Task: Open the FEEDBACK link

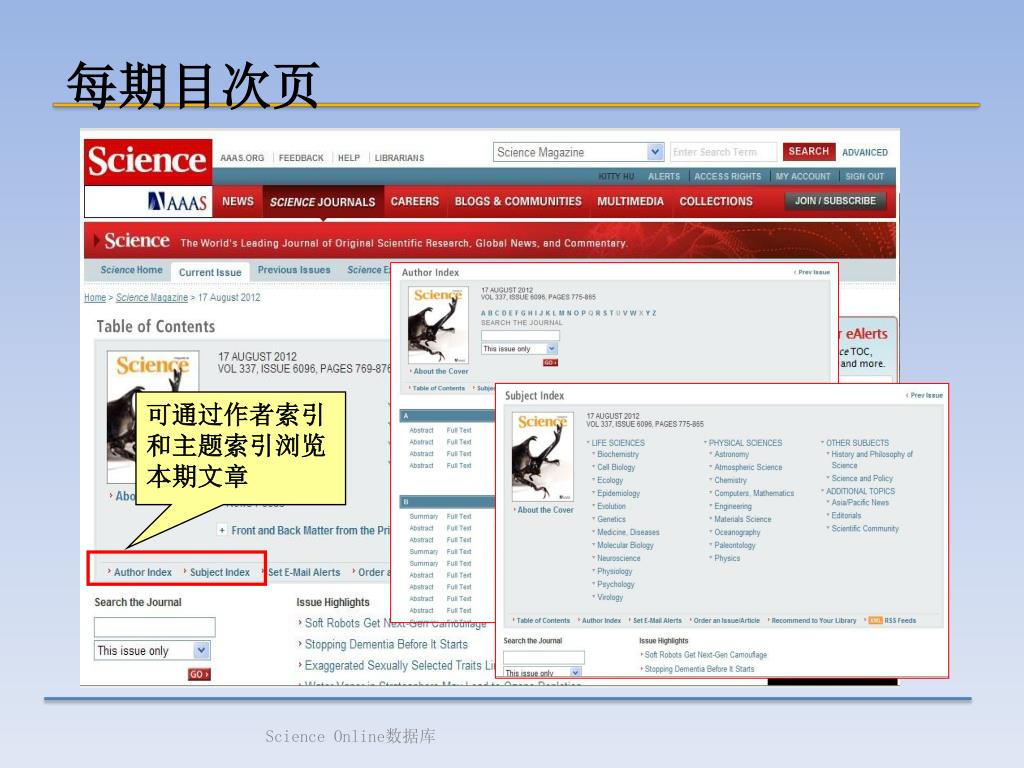Action: point(301,158)
